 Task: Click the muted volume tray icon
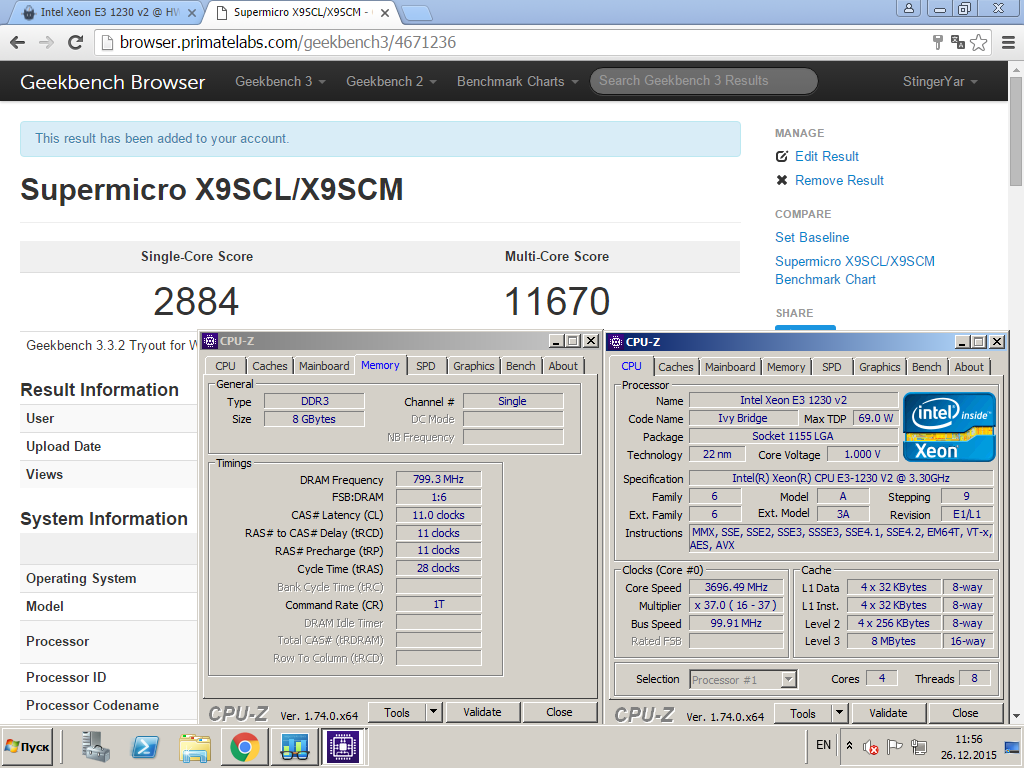pyautogui.click(x=871, y=746)
